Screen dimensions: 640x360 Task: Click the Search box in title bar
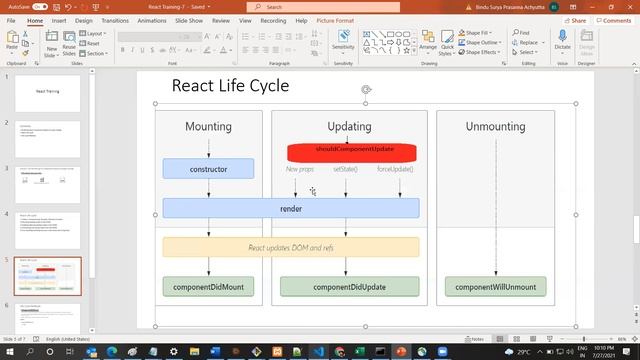coord(323,7)
